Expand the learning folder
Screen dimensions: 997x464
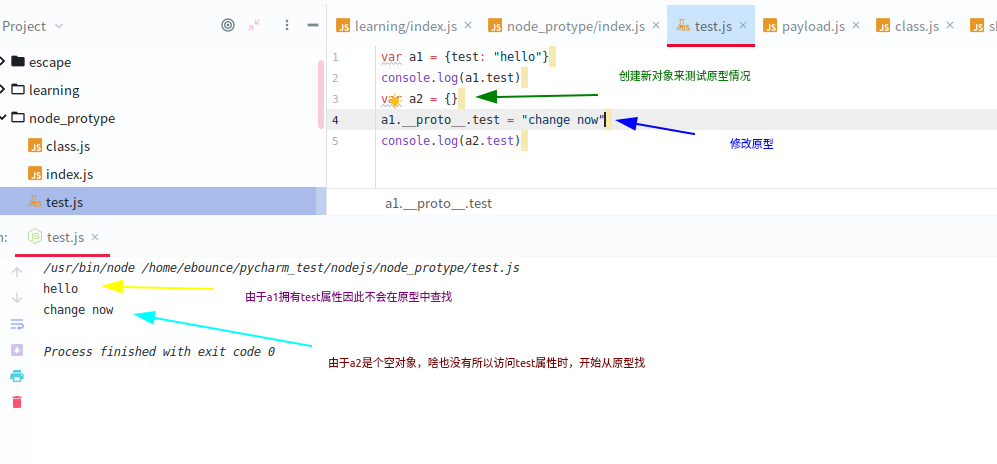point(3,90)
